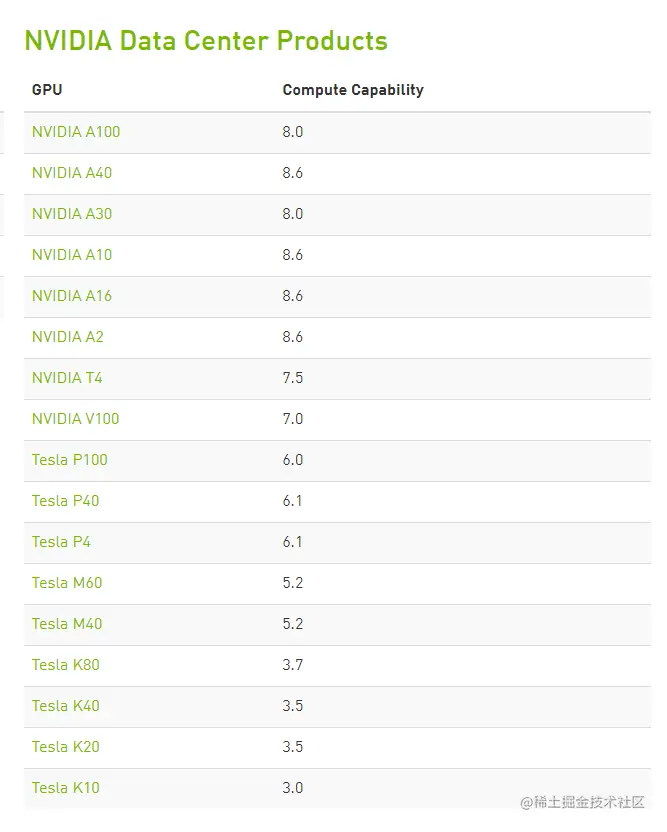Click the NVIDIA A40 GPU link
The height and width of the screenshot is (832, 667).
(72, 173)
